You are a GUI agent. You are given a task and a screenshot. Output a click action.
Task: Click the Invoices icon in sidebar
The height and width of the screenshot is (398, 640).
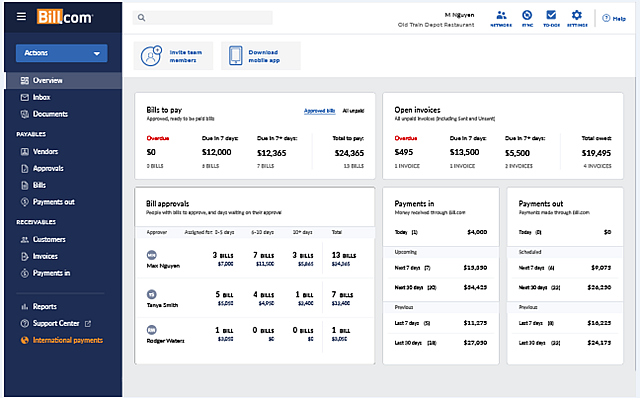[x=25, y=256]
